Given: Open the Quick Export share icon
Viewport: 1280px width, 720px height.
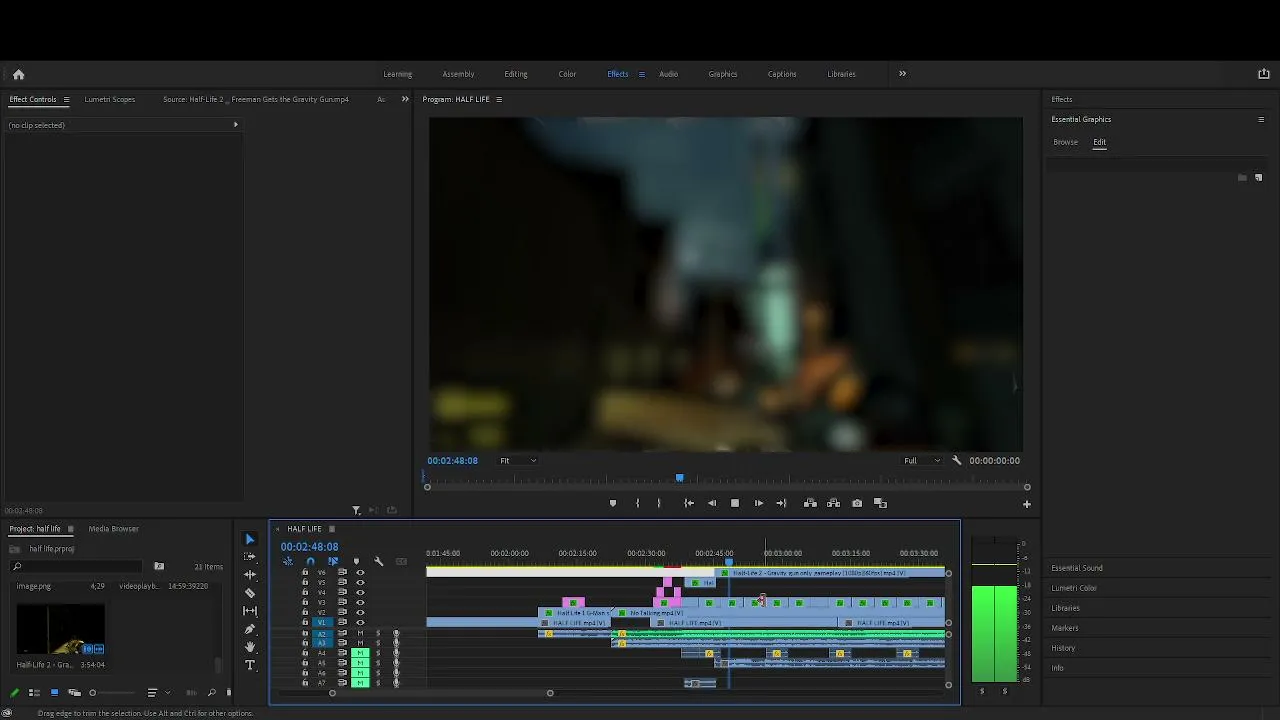Looking at the screenshot, I should 1263,74.
